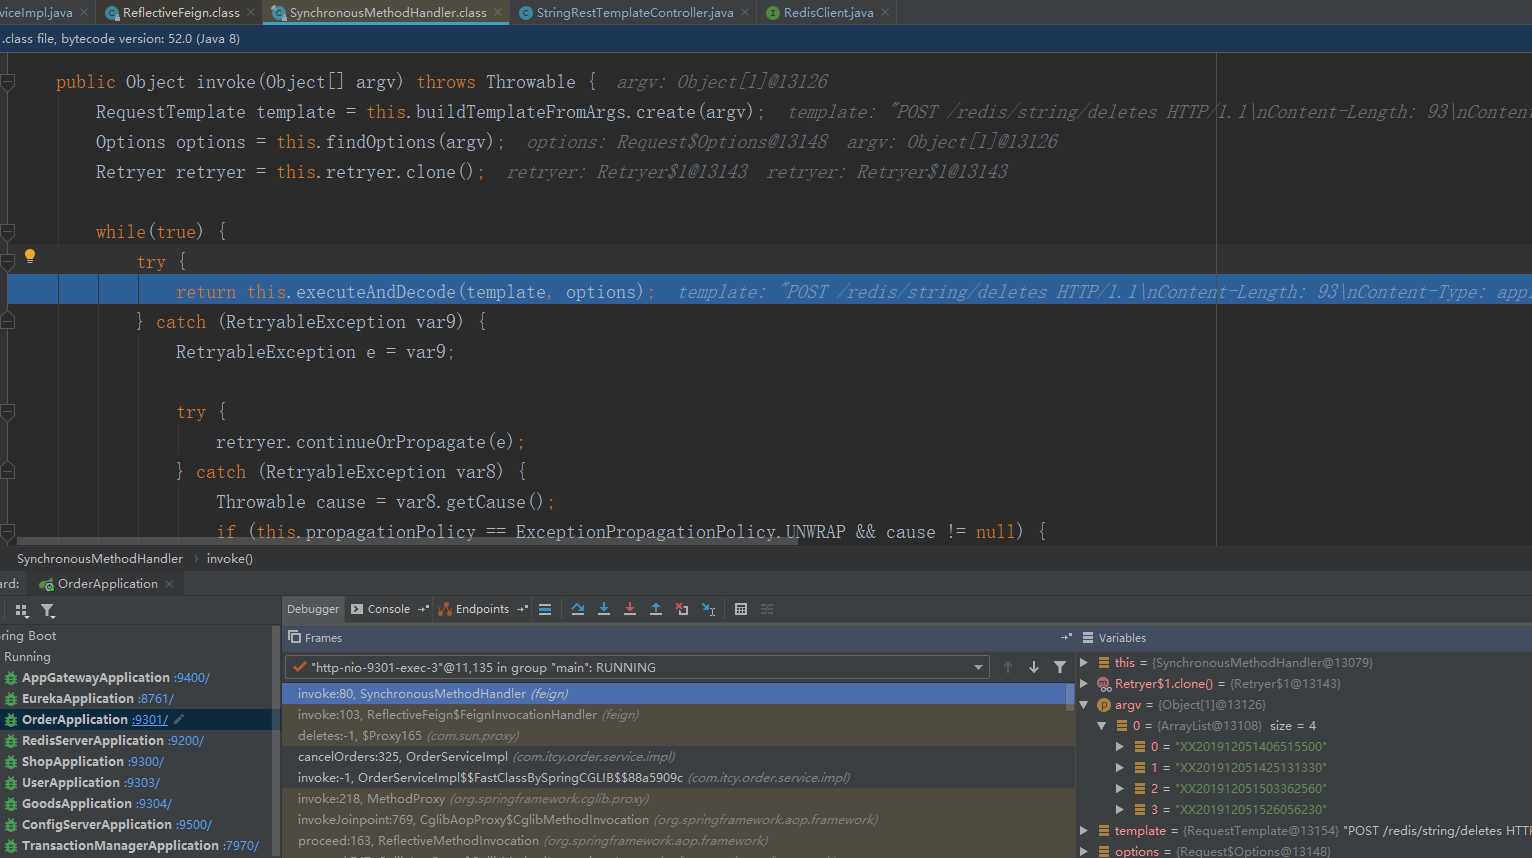Collapse ArrayList element 0 node
The width and height of the screenshot is (1532, 858).
(x=1102, y=725)
